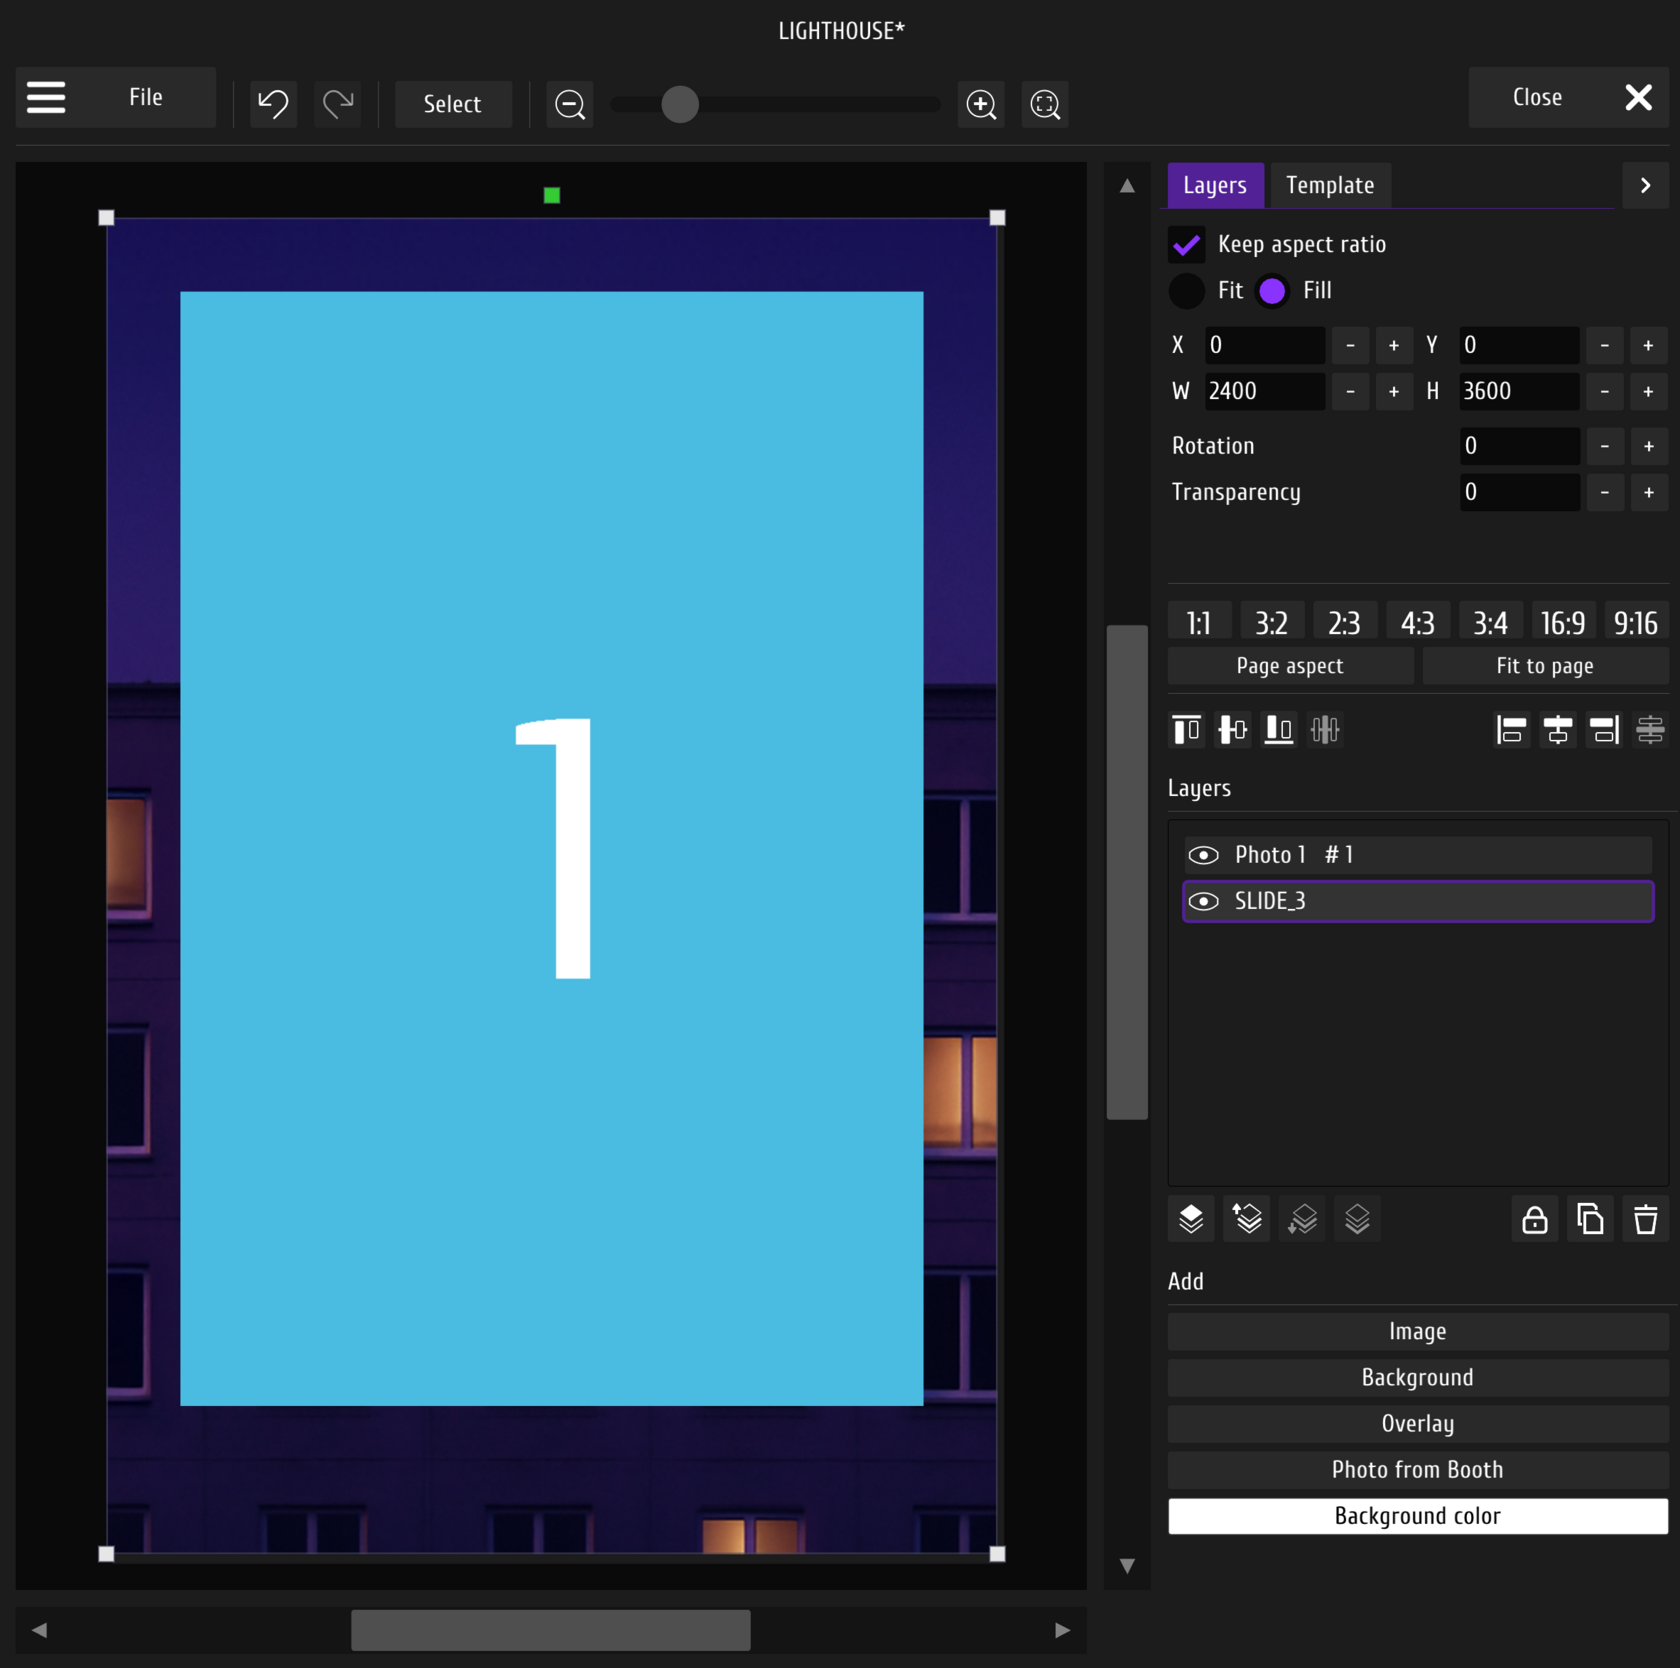Image resolution: width=1680 pixels, height=1668 pixels.
Task: Increase the Rotation value with plus
Action: (1648, 446)
